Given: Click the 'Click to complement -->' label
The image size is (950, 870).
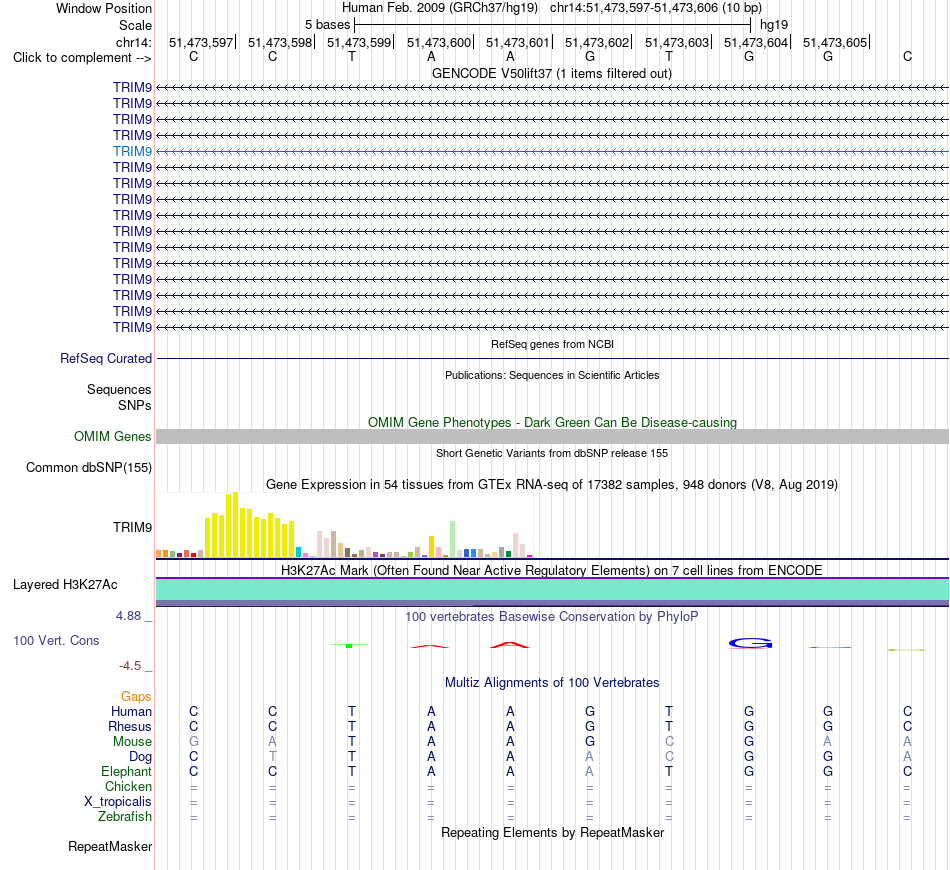Looking at the screenshot, I should pyautogui.click(x=82, y=58).
